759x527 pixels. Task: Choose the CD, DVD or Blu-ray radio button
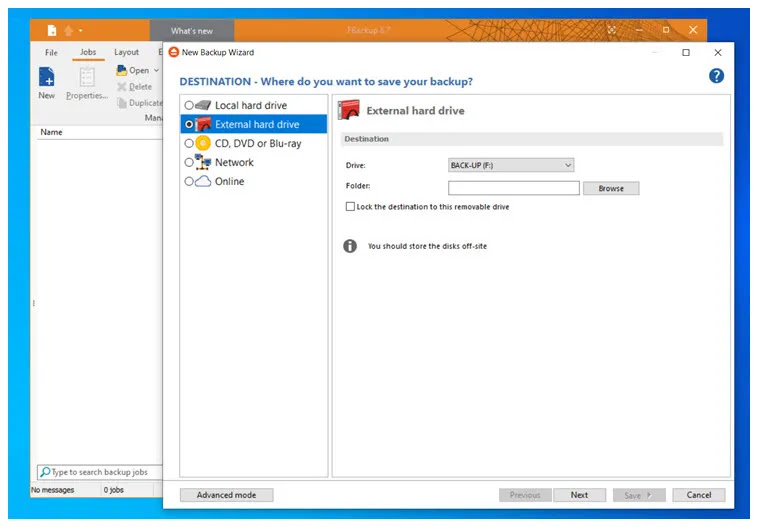[189, 143]
